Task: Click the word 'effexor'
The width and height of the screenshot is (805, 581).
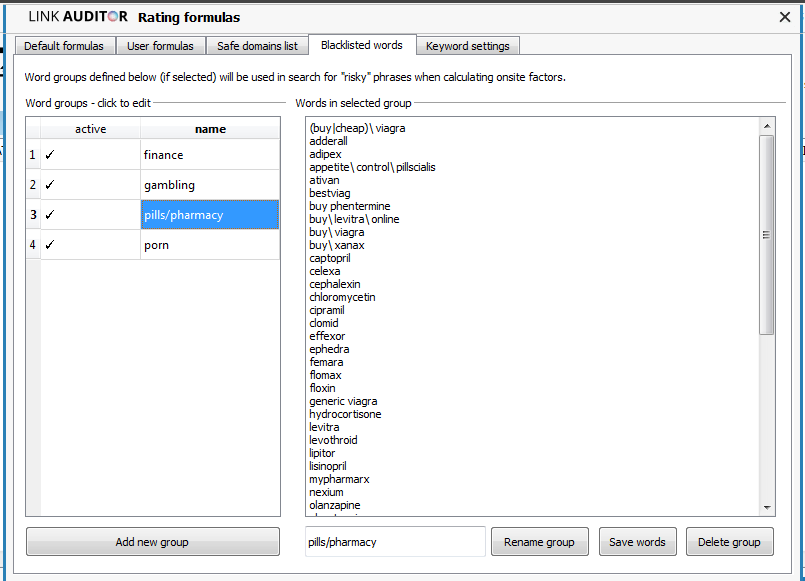Action: (327, 336)
